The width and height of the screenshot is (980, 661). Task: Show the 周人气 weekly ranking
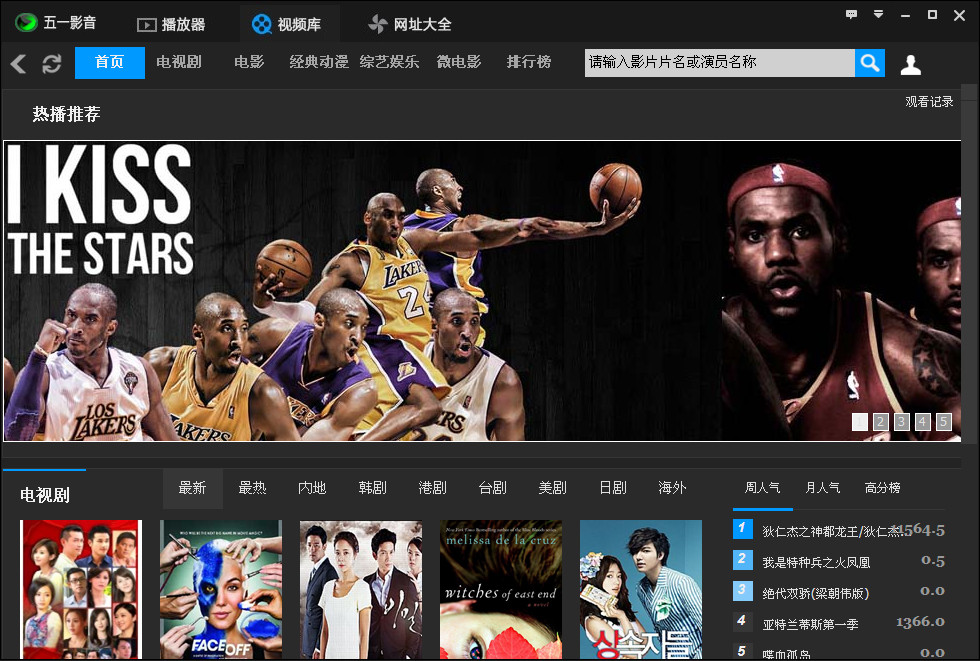(762, 488)
